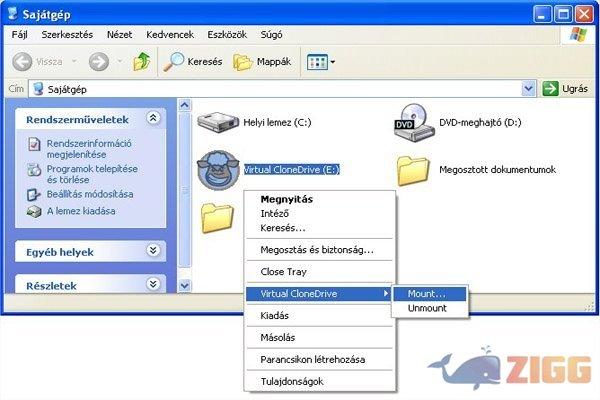Expand the Részletek panel
The image size is (600, 400).
pyautogui.click(x=153, y=284)
